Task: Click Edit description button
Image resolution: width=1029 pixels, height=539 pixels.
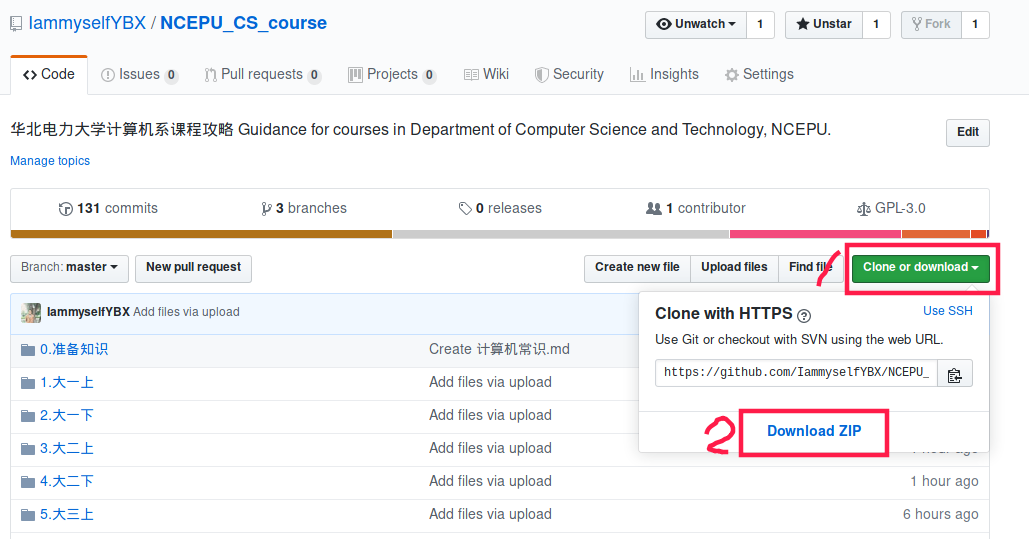Action: (x=968, y=133)
